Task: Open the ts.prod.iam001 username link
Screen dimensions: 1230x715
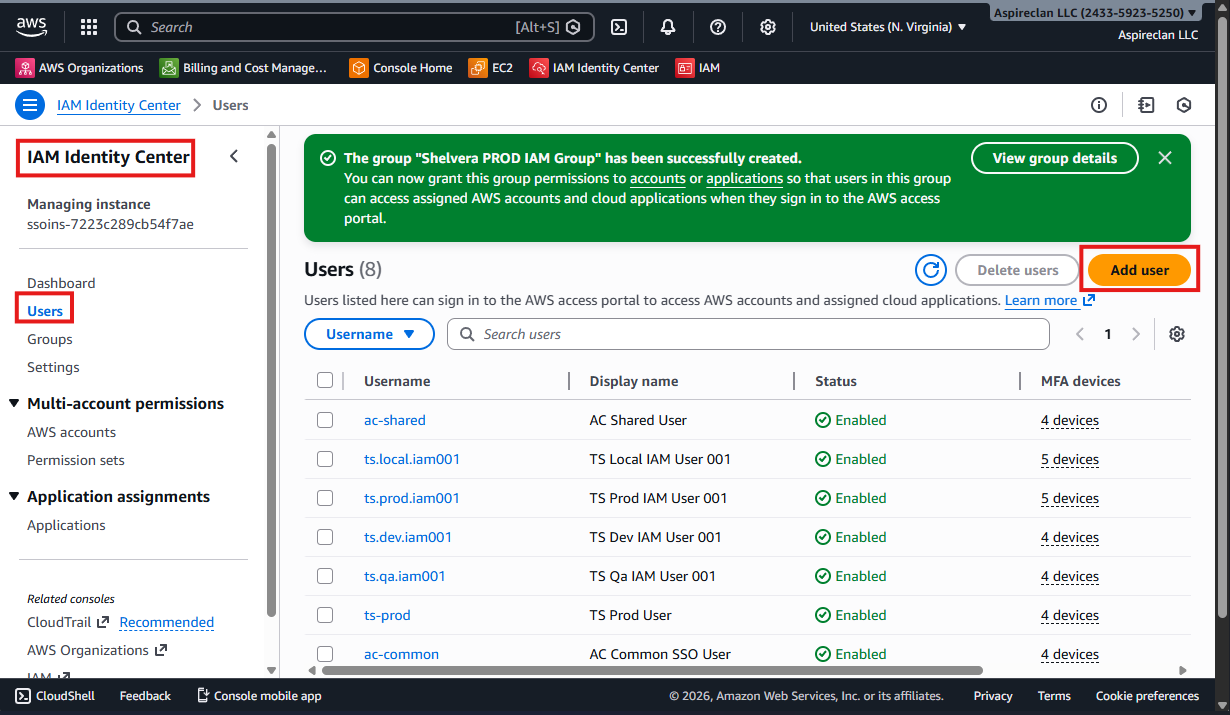Action: 412,498
